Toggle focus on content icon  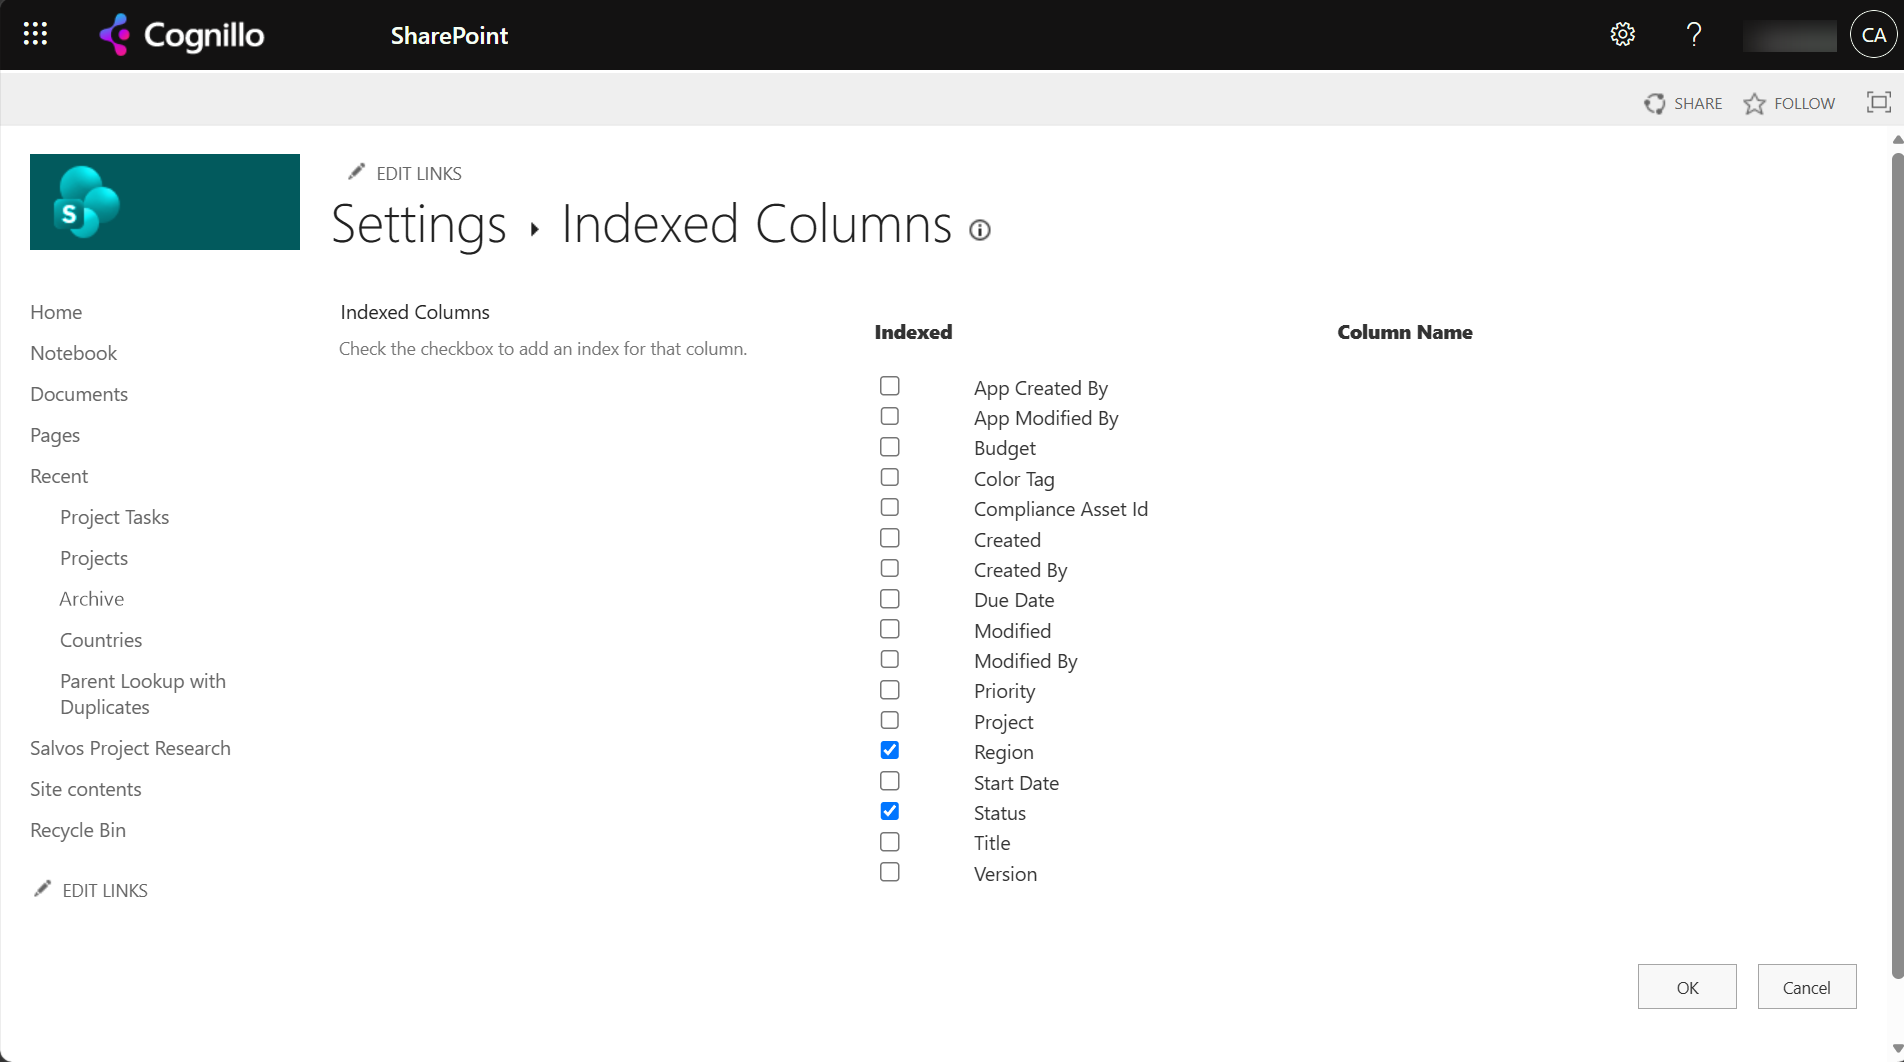coord(1879,102)
